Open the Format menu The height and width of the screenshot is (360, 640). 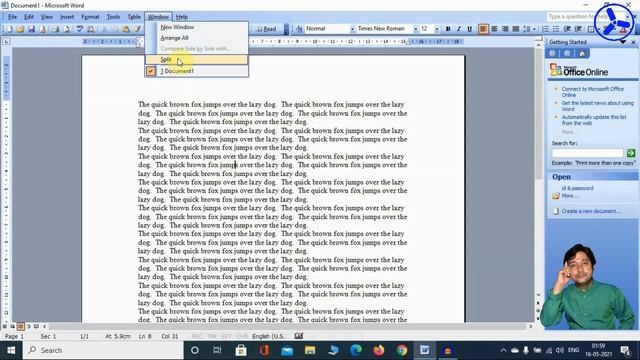(x=90, y=17)
